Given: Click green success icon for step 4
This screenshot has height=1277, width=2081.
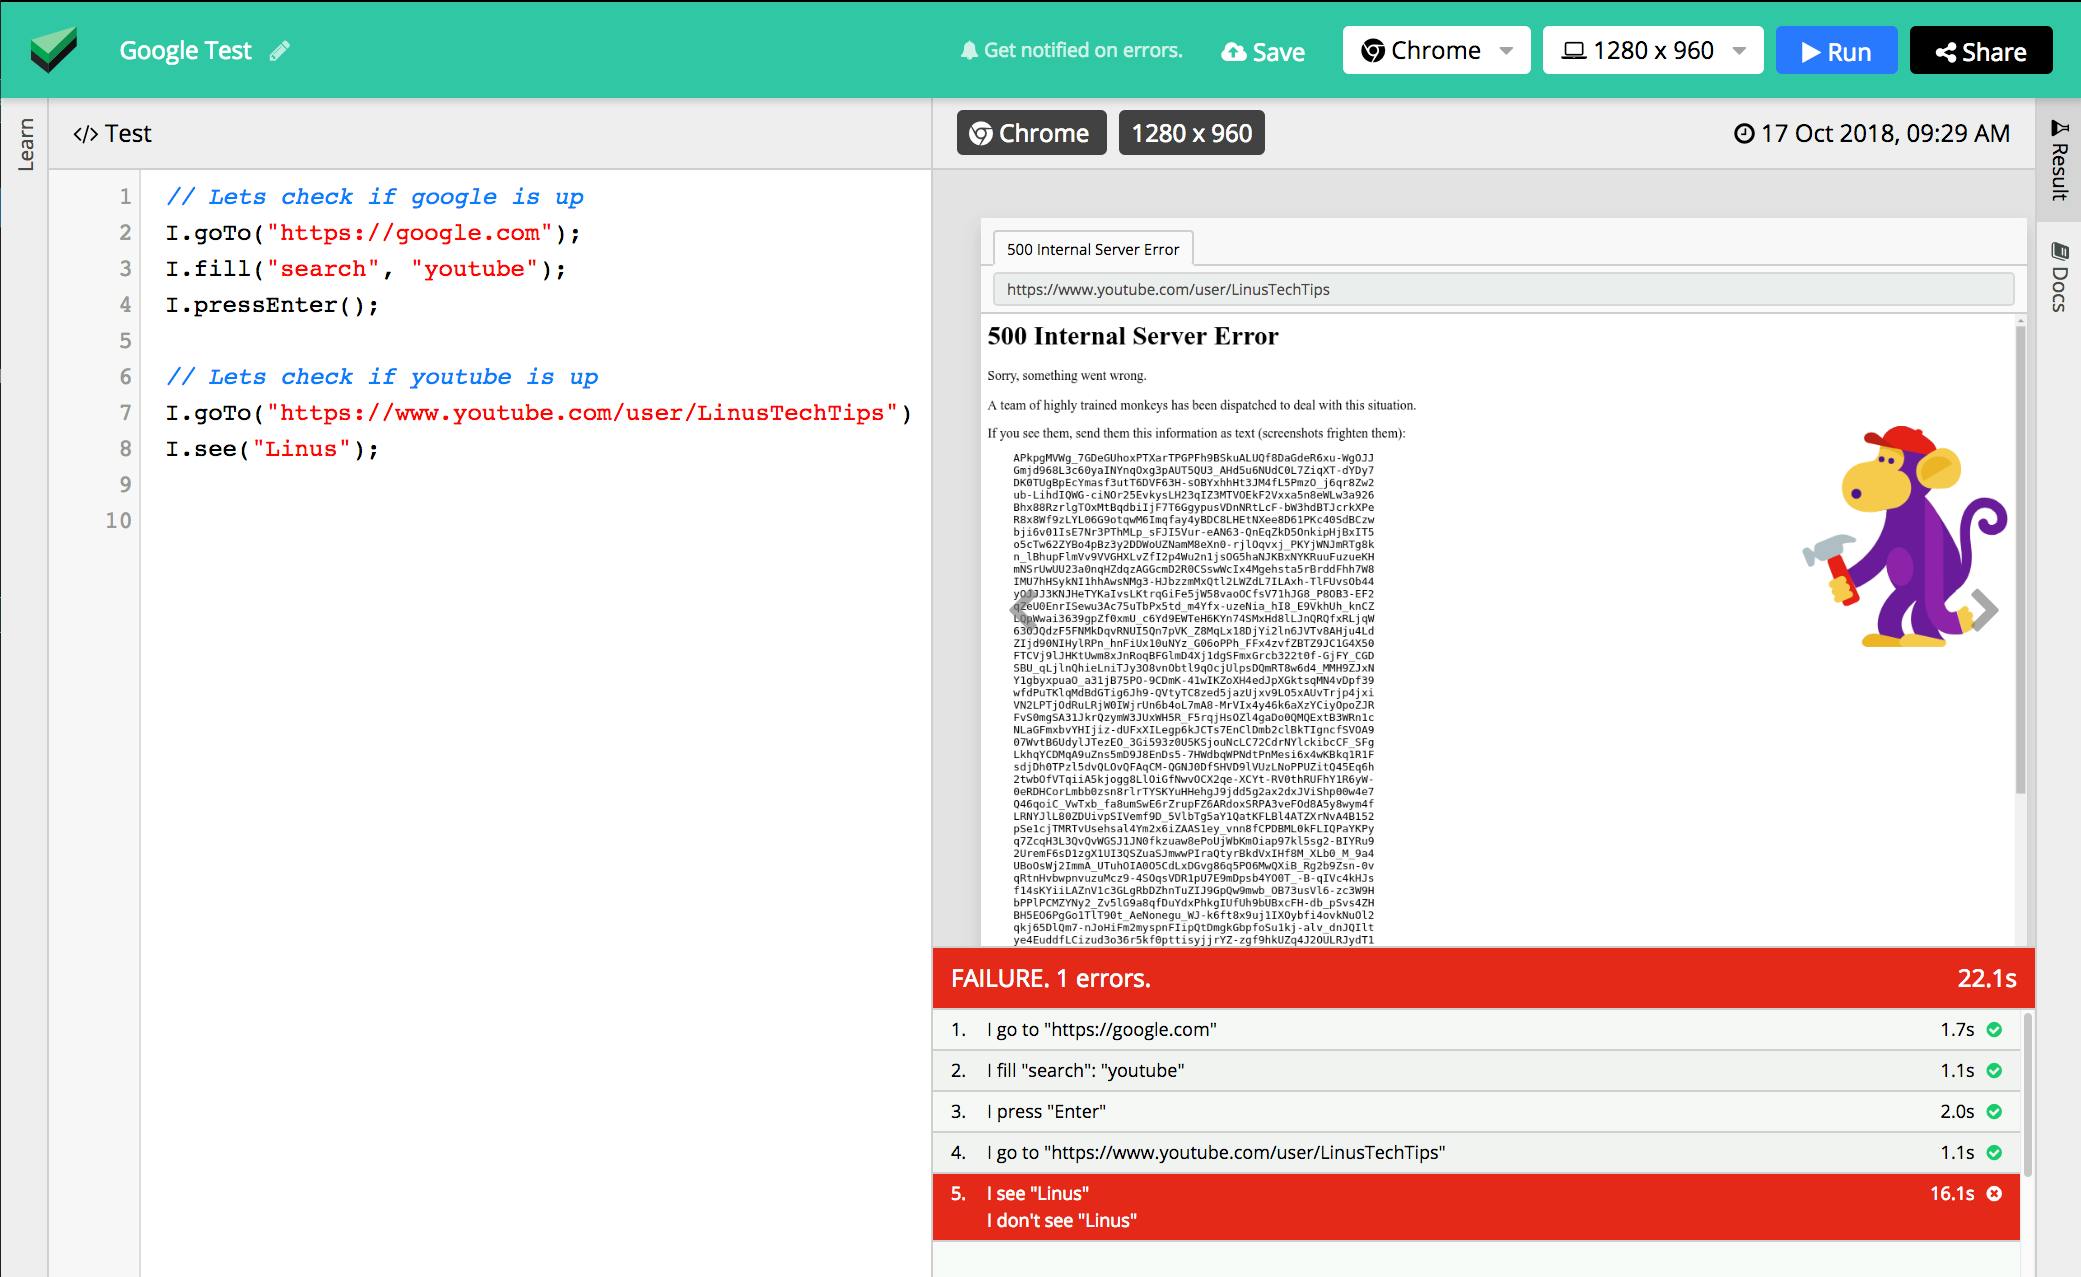Looking at the screenshot, I should (1994, 1153).
